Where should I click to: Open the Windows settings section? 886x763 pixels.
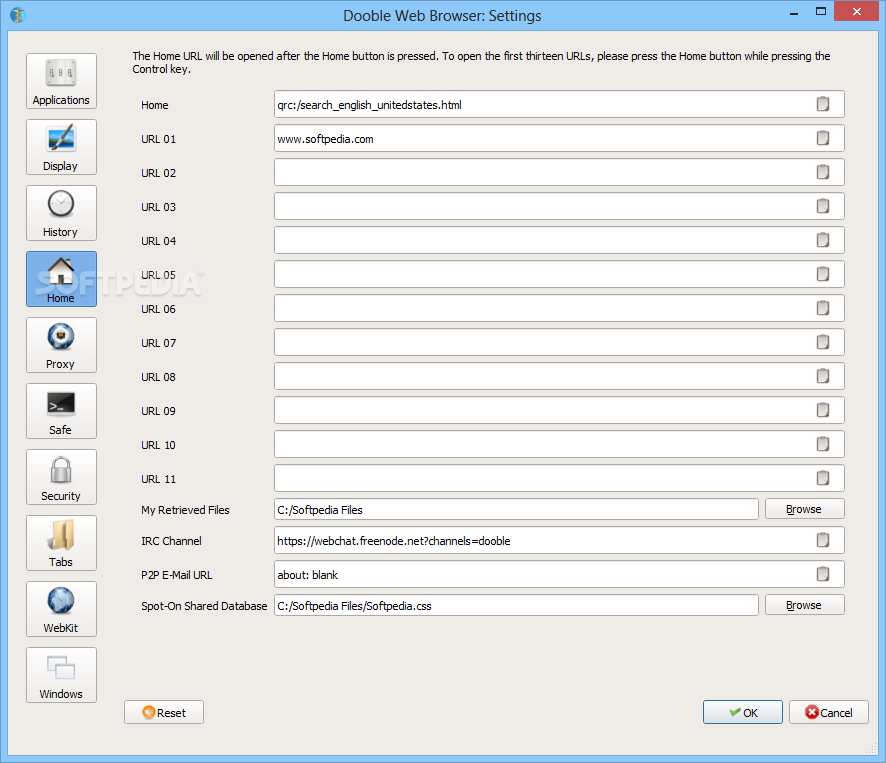point(61,675)
